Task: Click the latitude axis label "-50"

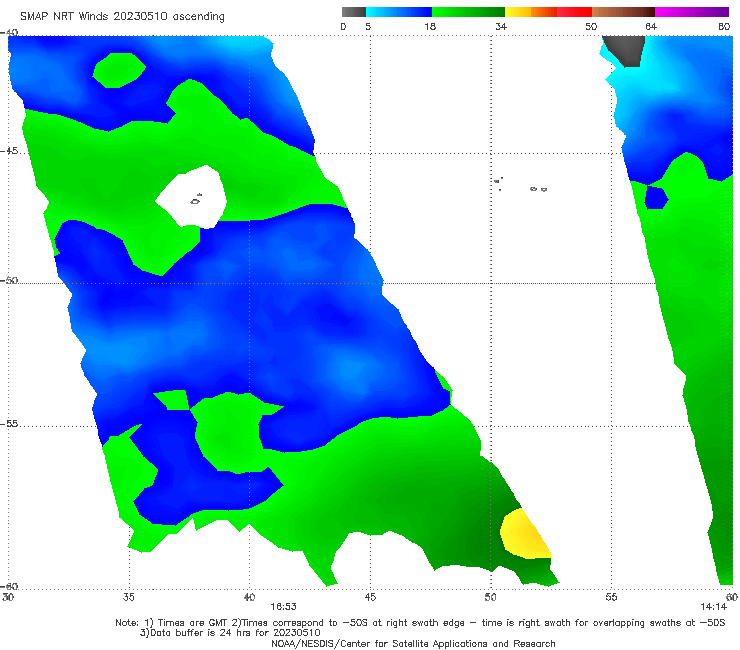Action: pyautogui.click(x=9, y=280)
